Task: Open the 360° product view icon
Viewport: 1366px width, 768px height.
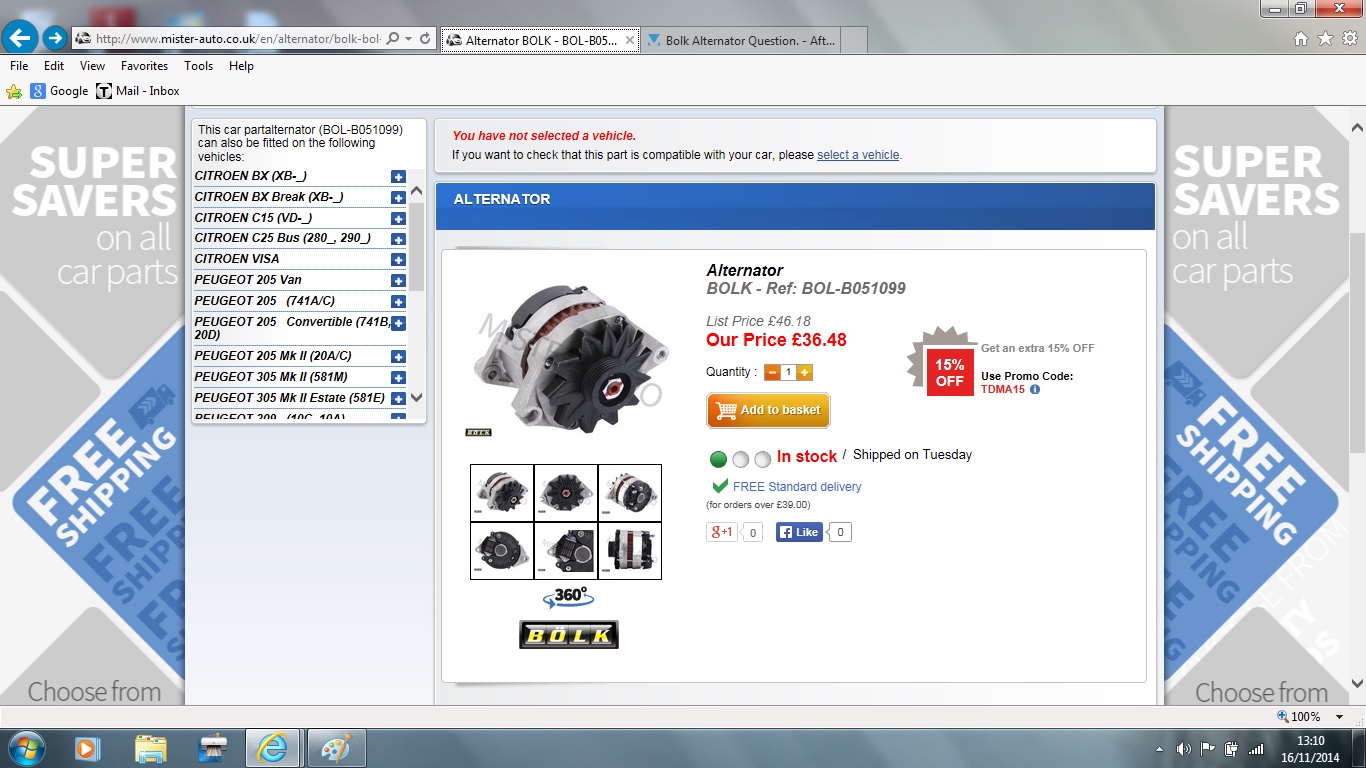Action: [x=569, y=598]
